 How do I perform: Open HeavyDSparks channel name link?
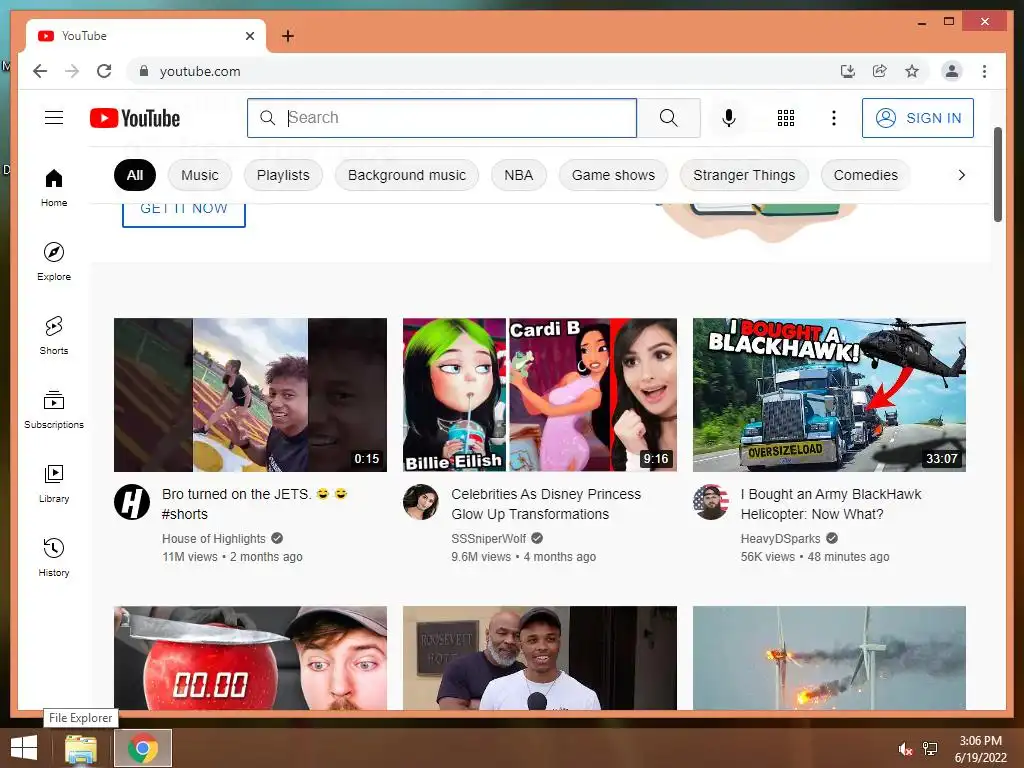[780, 538]
